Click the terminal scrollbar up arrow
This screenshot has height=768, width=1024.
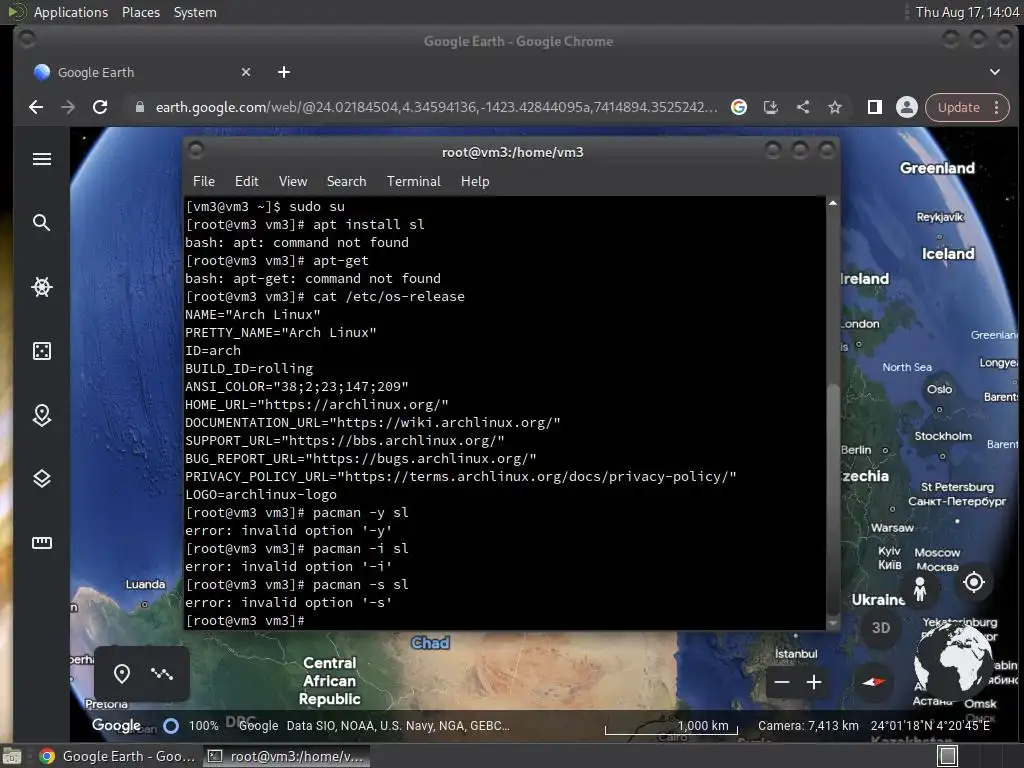click(x=833, y=203)
